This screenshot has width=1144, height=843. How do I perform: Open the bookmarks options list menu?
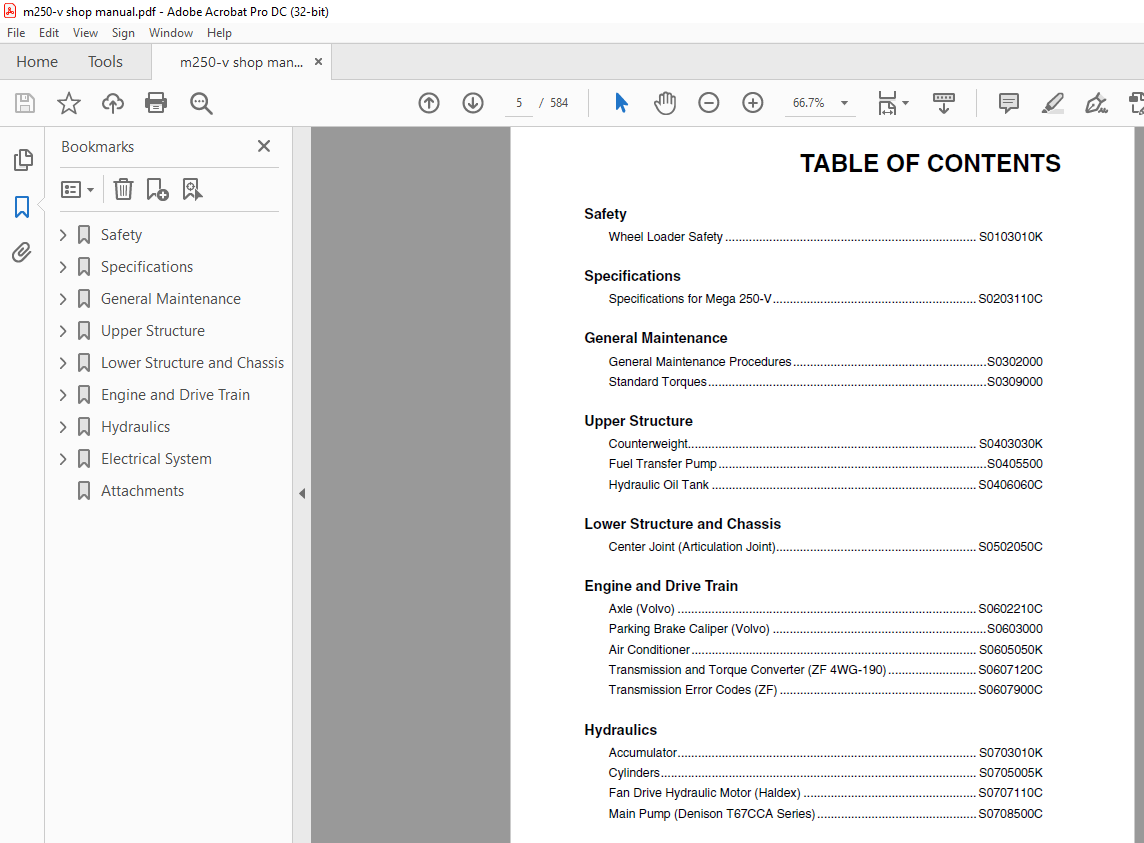(x=77, y=190)
